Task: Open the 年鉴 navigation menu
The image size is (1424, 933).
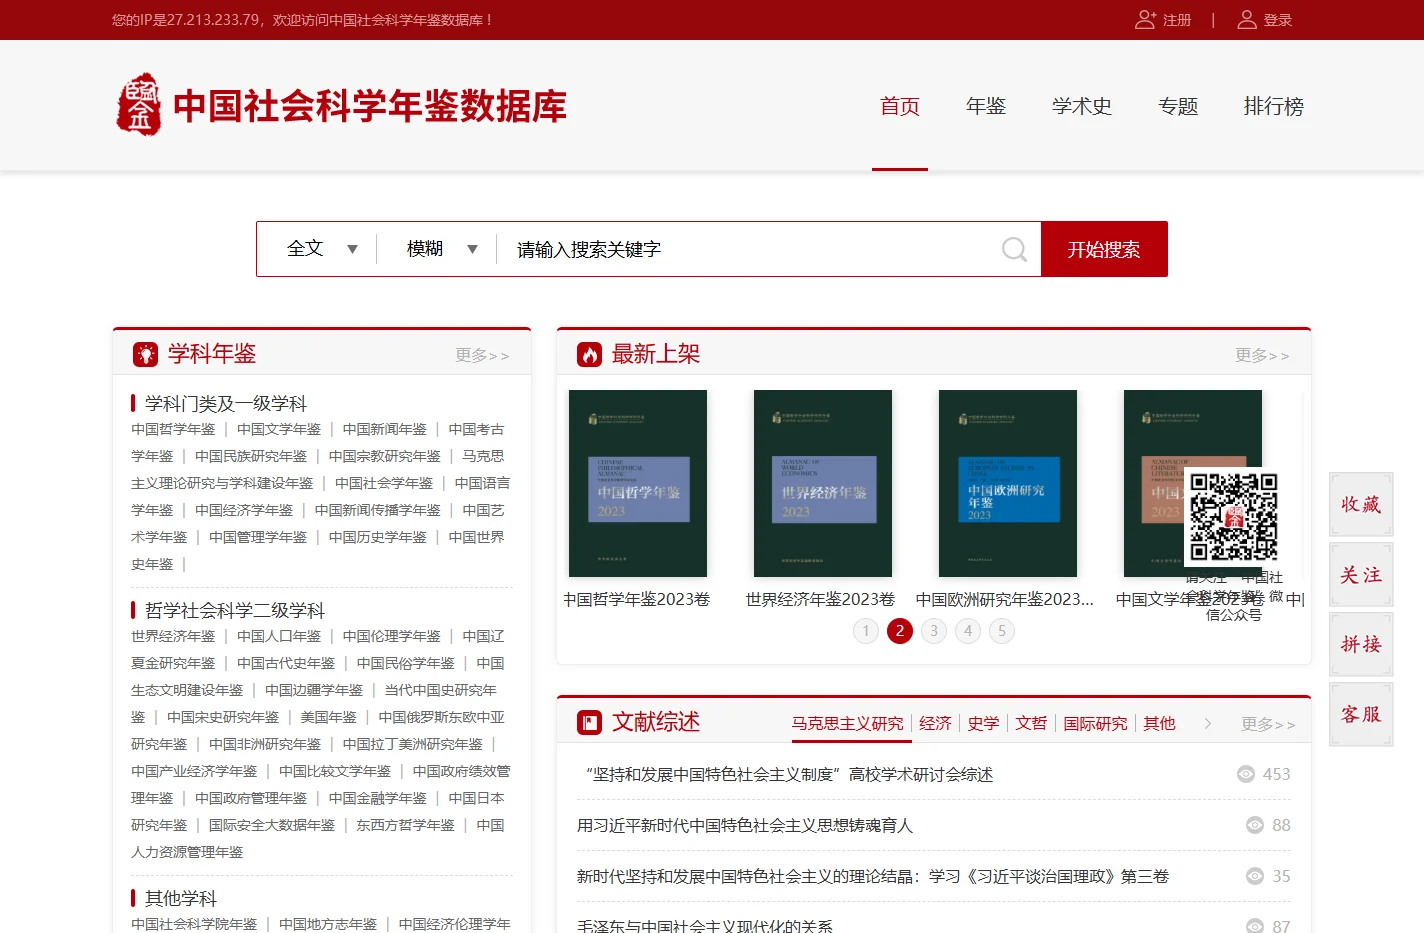Action: point(986,106)
